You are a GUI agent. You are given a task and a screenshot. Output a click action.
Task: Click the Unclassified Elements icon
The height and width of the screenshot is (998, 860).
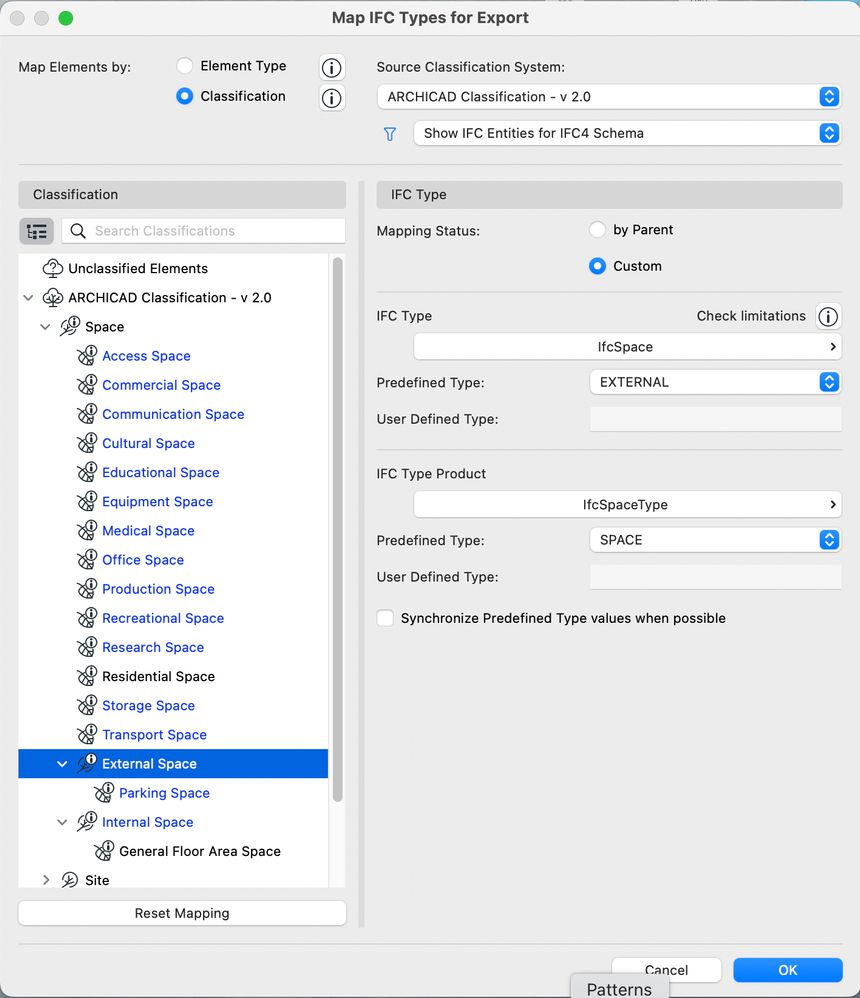[x=52, y=269]
